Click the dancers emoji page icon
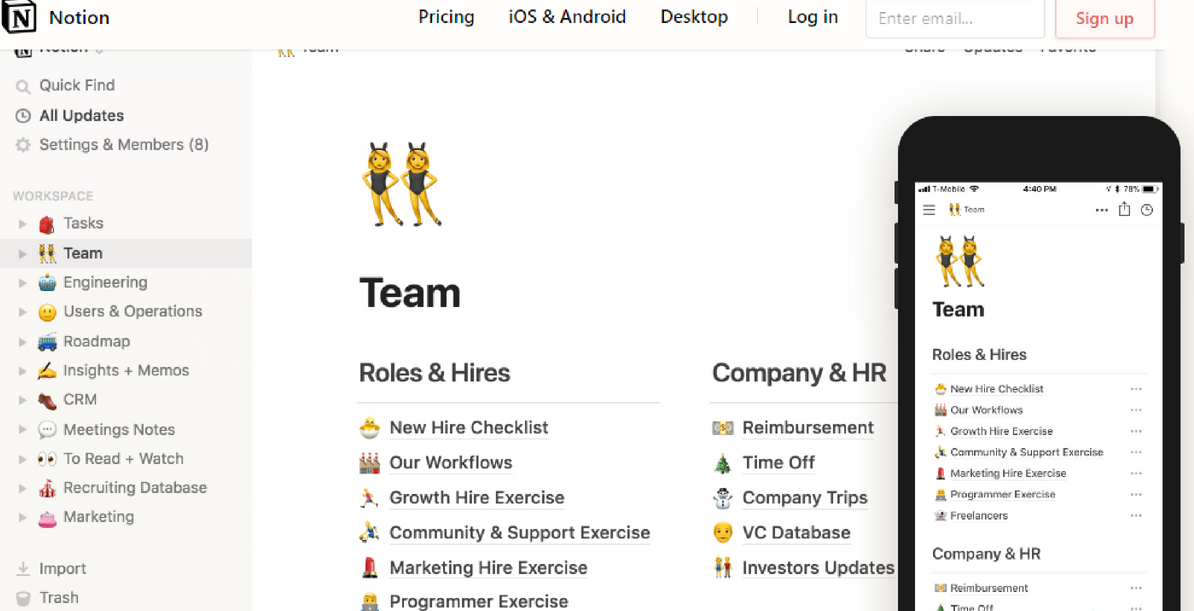The image size is (1194, 611). coord(401,184)
